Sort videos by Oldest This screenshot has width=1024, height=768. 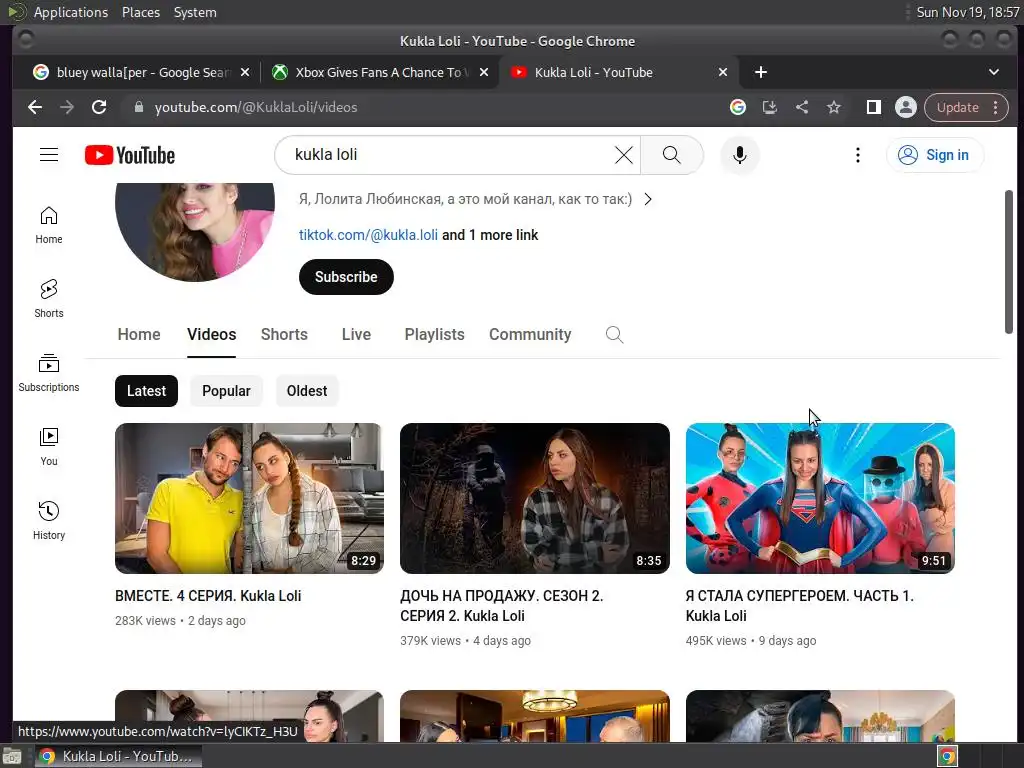pyautogui.click(x=307, y=391)
